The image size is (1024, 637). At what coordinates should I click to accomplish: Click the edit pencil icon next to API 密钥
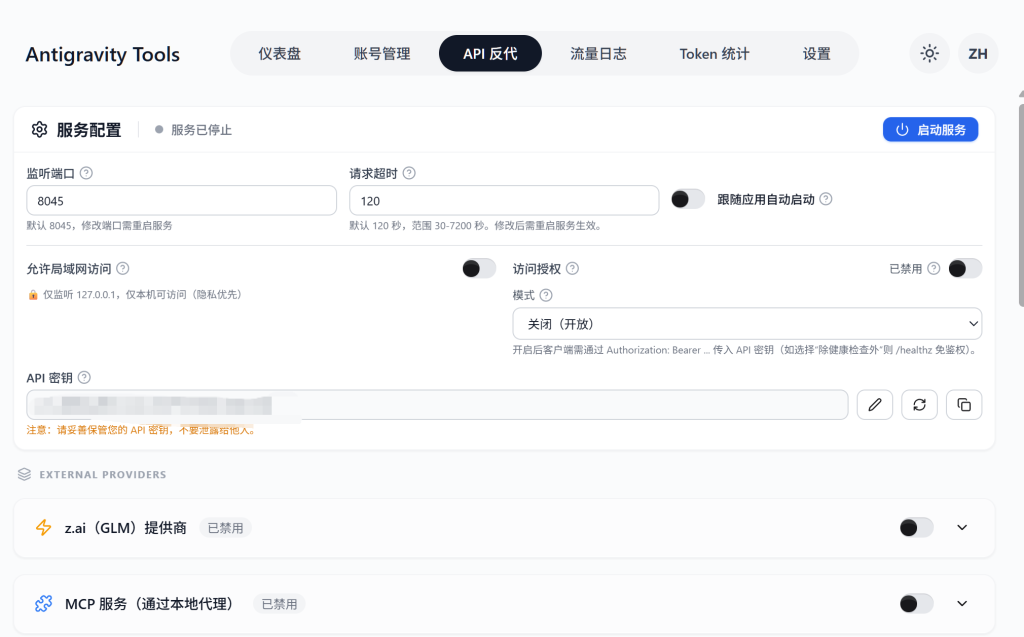point(874,404)
